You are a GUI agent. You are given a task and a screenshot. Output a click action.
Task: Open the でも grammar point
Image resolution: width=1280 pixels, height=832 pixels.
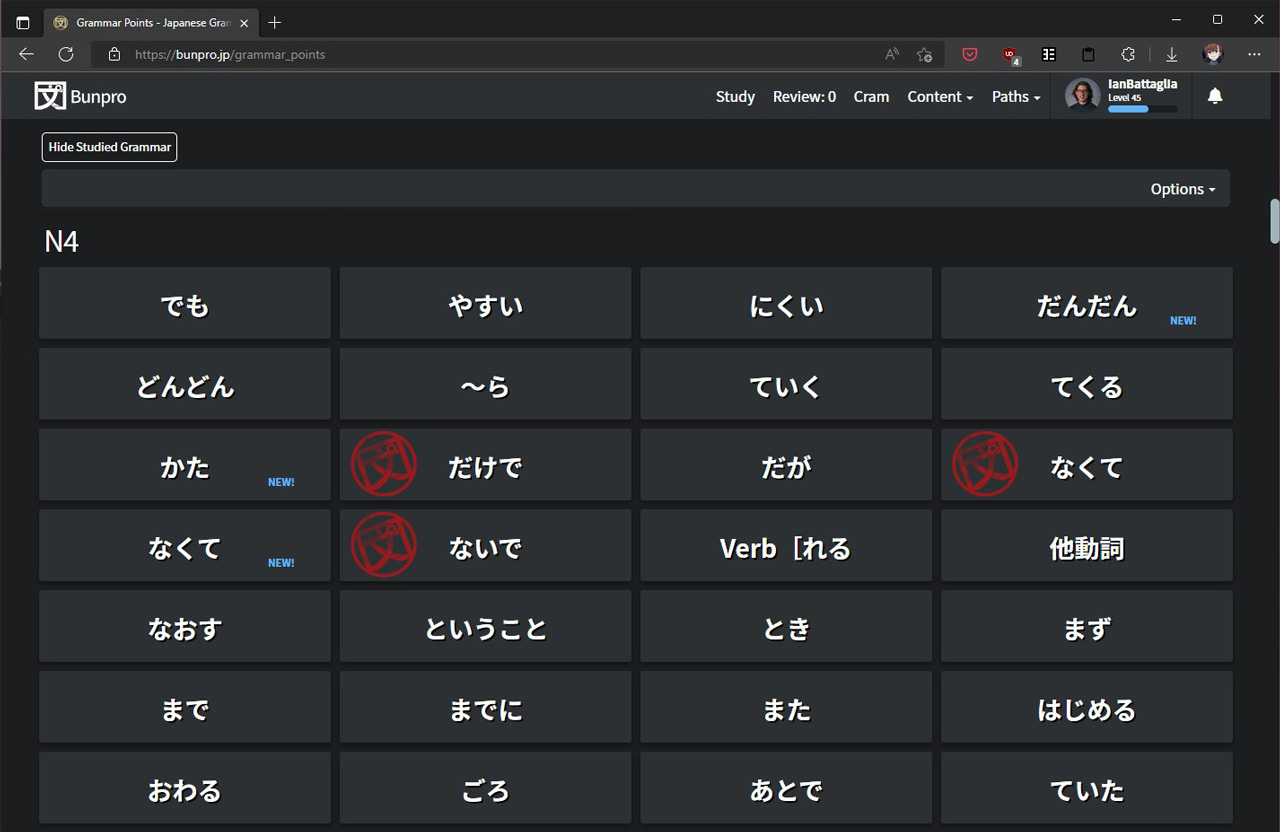click(185, 303)
